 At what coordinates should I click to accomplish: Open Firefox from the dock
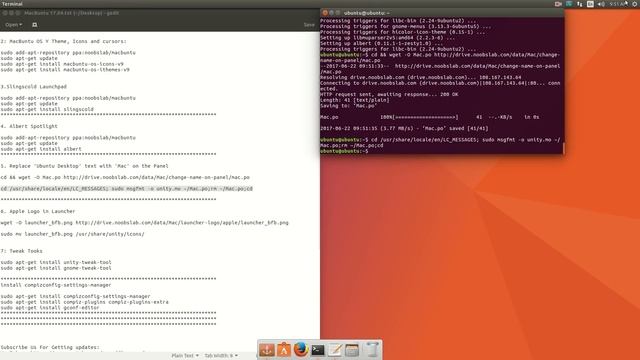click(x=301, y=350)
